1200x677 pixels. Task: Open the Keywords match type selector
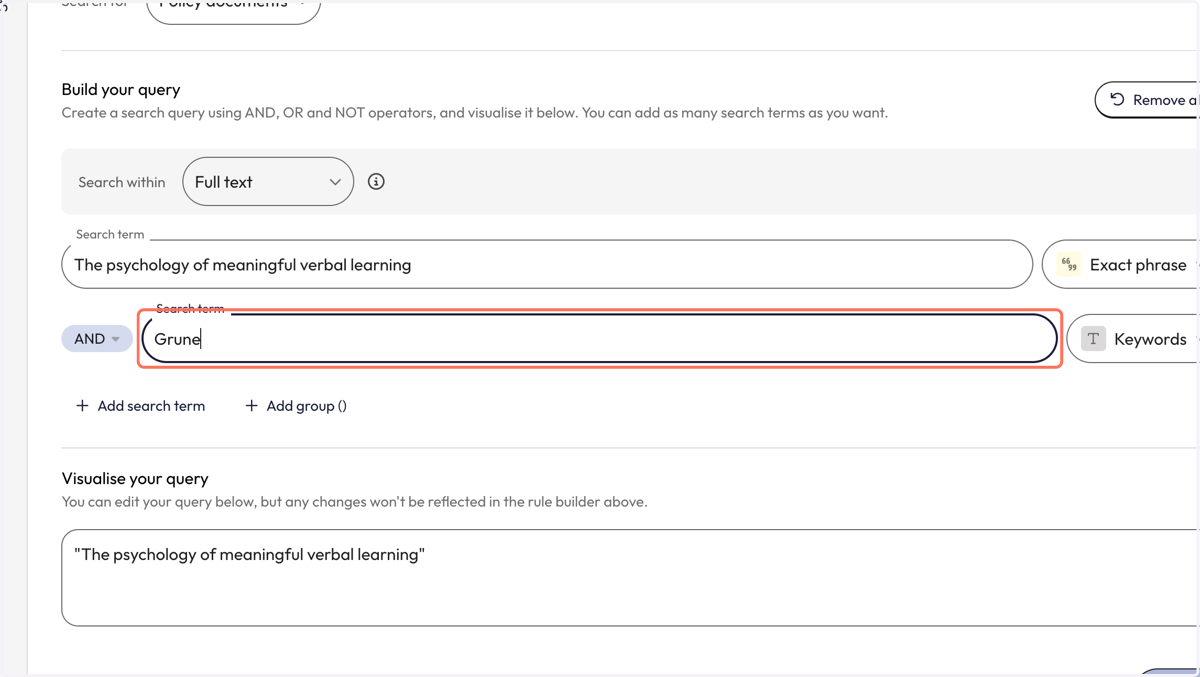click(x=1133, y=339)
